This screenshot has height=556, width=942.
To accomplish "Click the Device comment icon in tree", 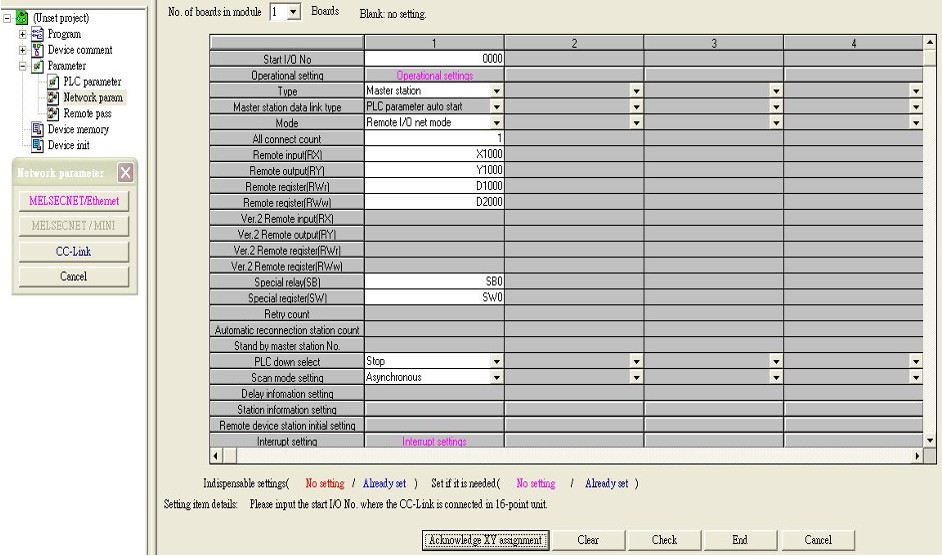I will click(x=37, y=49).
